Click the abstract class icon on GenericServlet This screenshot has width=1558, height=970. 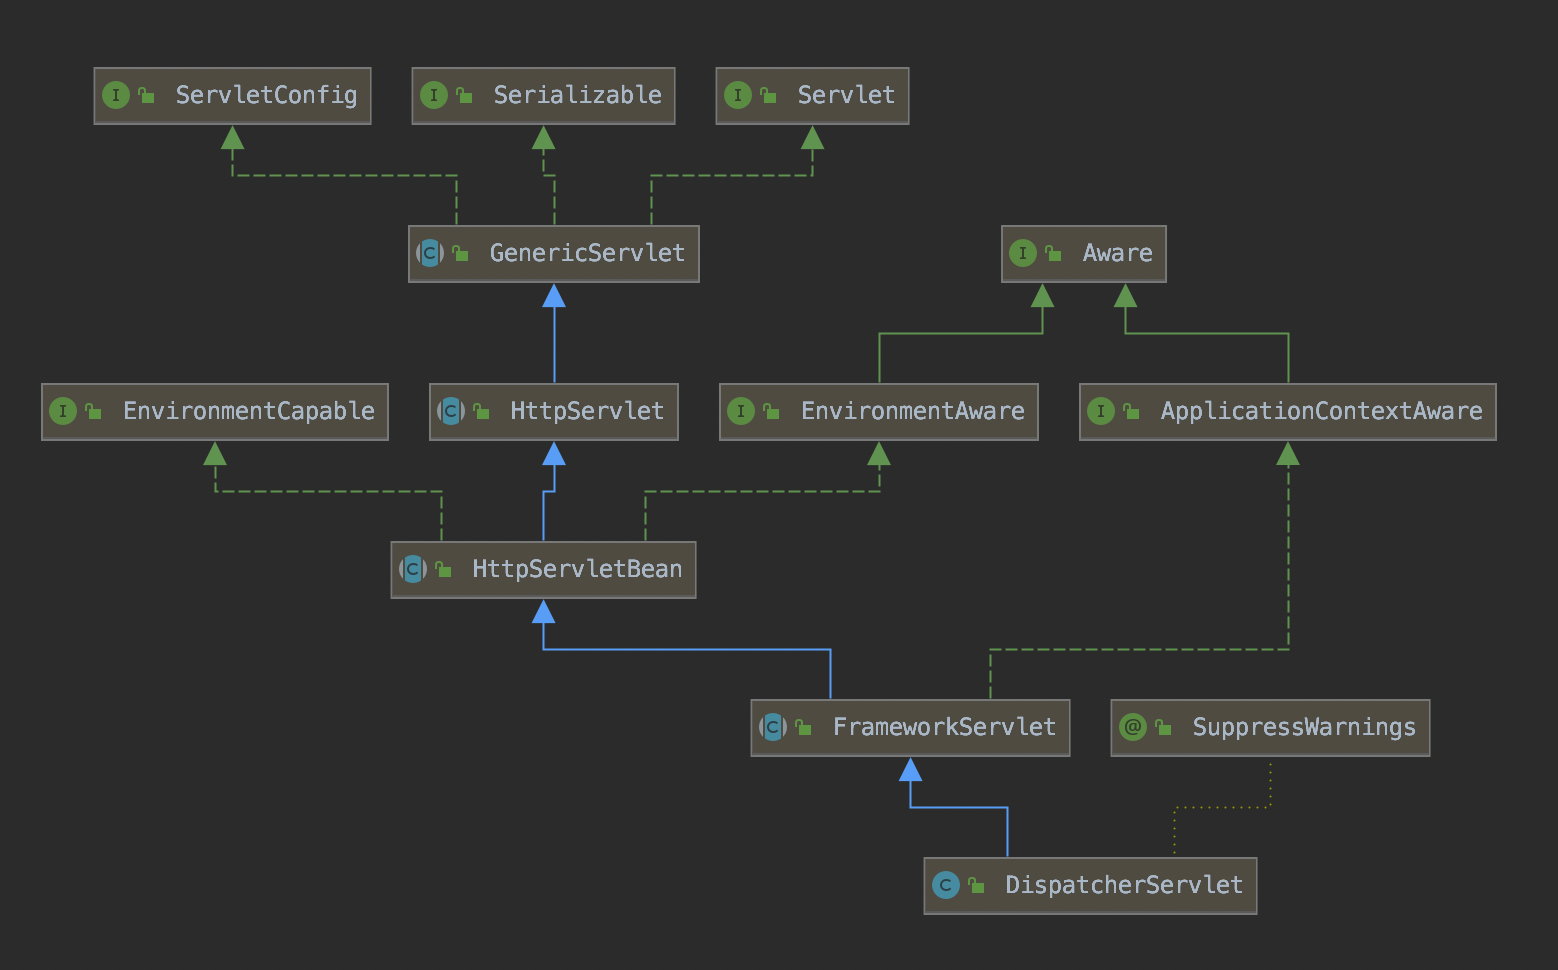click(x=430, y=254)
